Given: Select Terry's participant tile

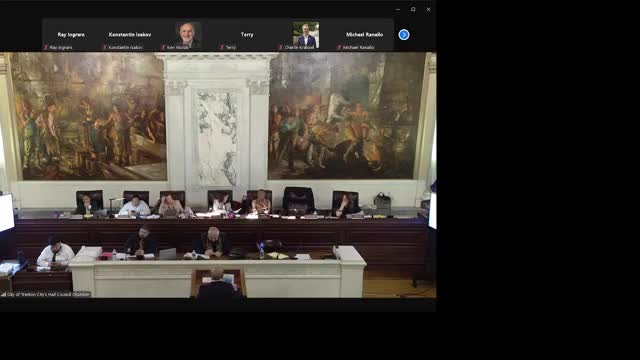Looking at the screenshot, I should pos(247,35).
